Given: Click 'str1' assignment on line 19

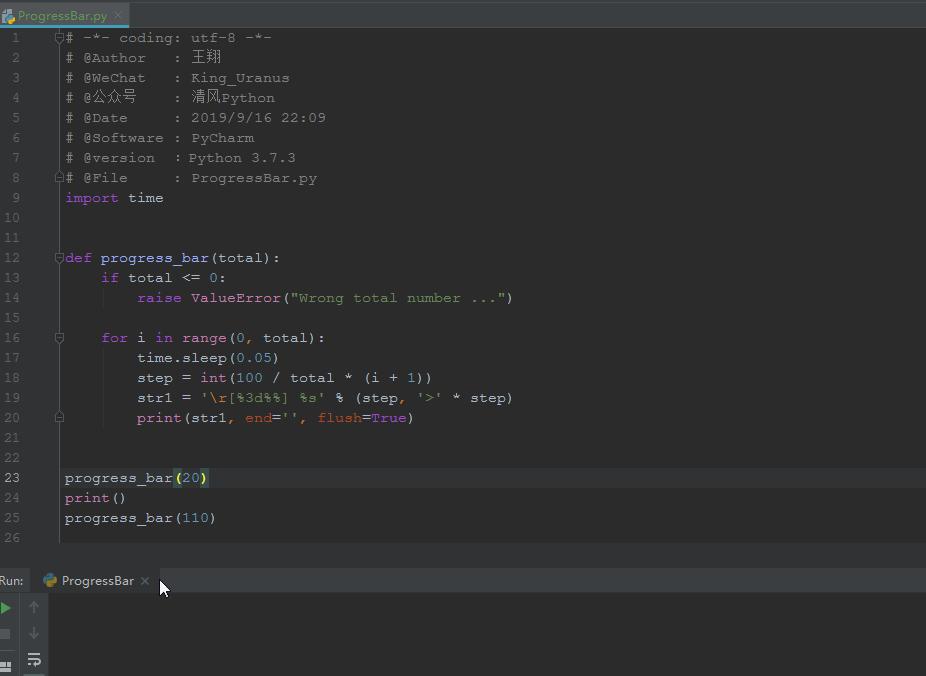Looking at the screenshot, I should click(x=155, y=398).
